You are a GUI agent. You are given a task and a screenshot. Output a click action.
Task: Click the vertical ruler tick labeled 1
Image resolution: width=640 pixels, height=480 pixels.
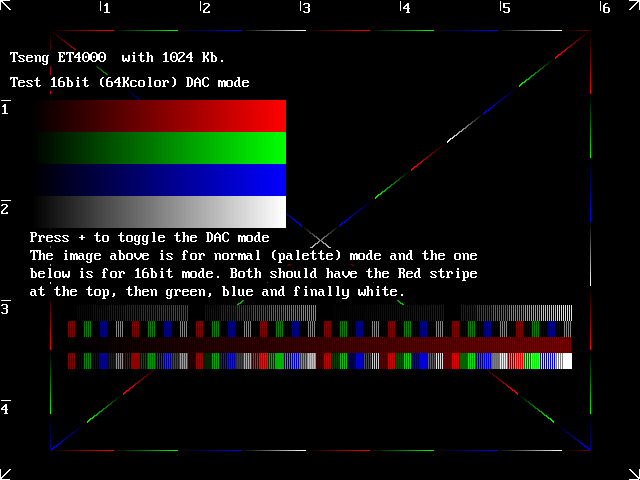pos(5,107)
